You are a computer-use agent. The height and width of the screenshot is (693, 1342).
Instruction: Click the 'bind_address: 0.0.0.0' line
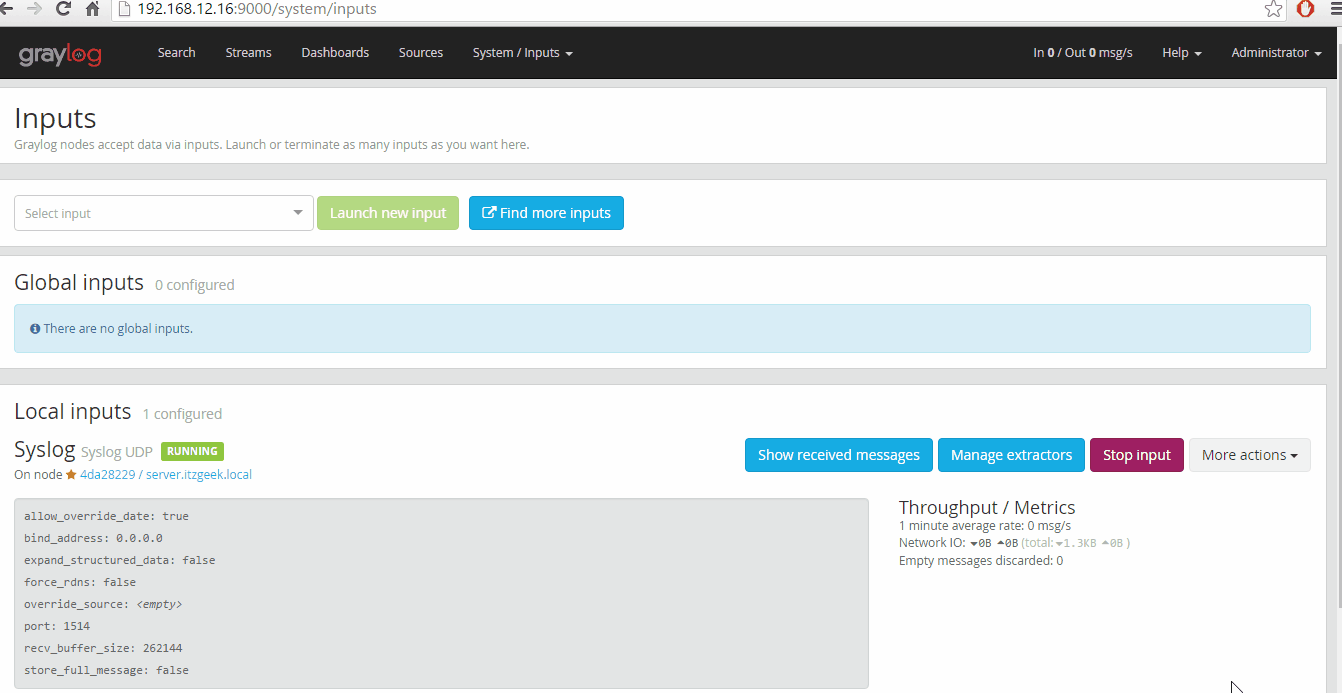[x=93, y=538]
